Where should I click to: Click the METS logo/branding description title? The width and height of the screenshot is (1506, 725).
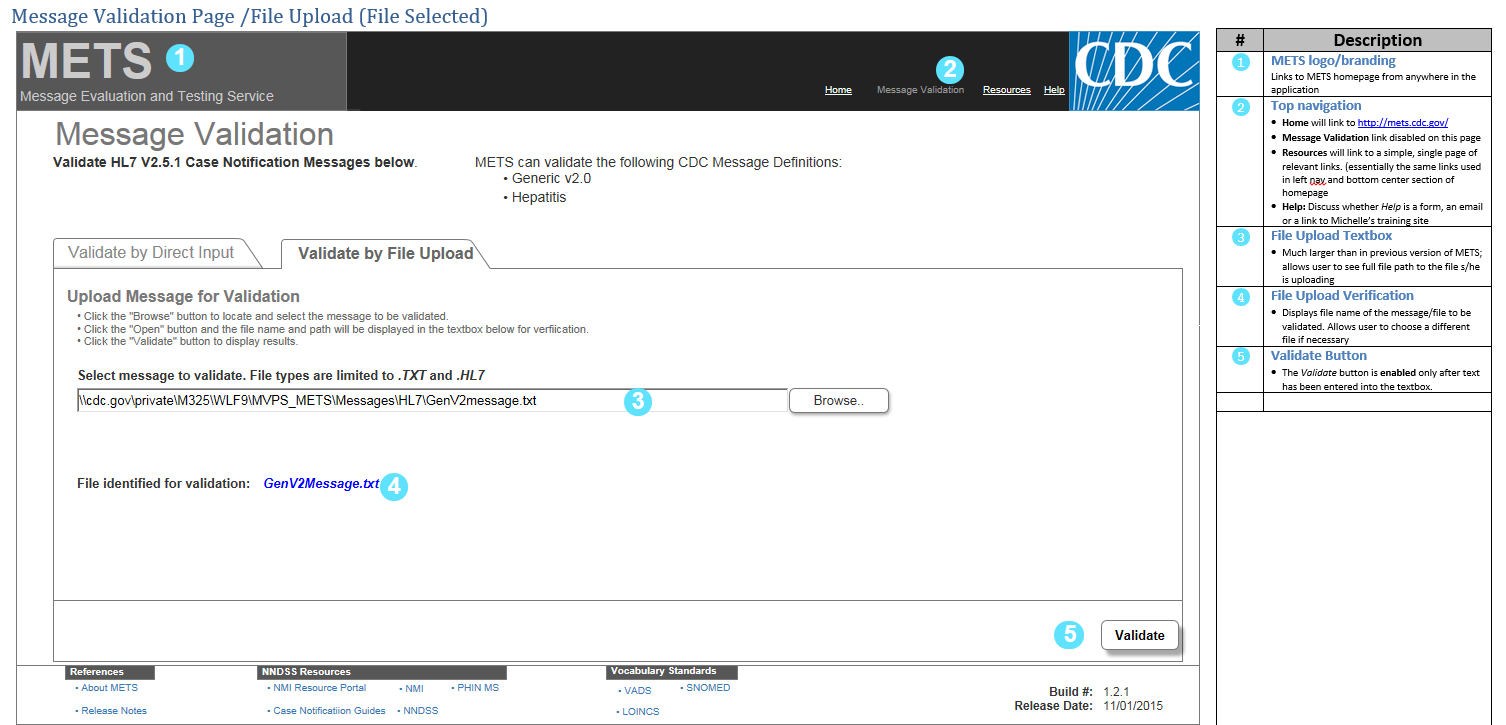1333,61
